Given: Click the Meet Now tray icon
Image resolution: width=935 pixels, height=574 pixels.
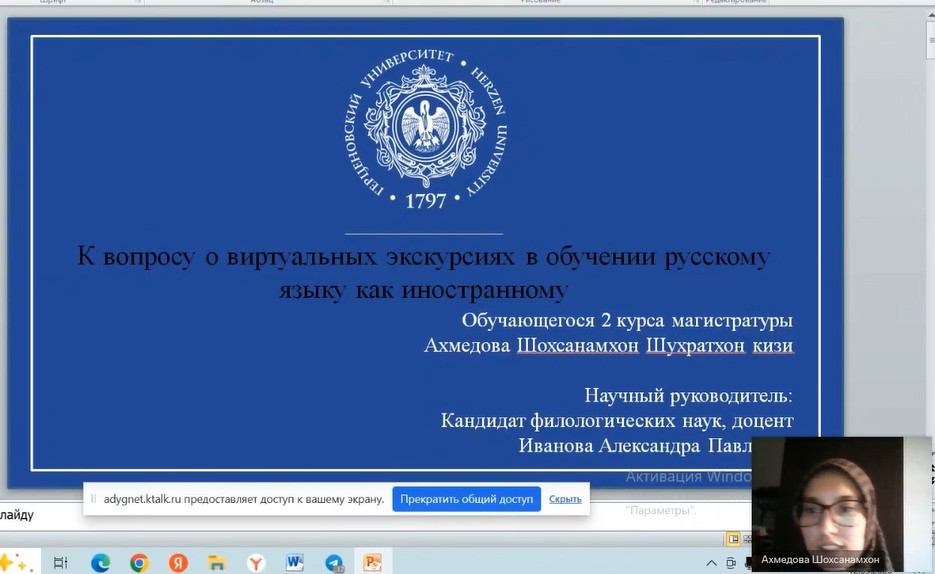Looking at the screenshot, I should click(x=731, y=563).
